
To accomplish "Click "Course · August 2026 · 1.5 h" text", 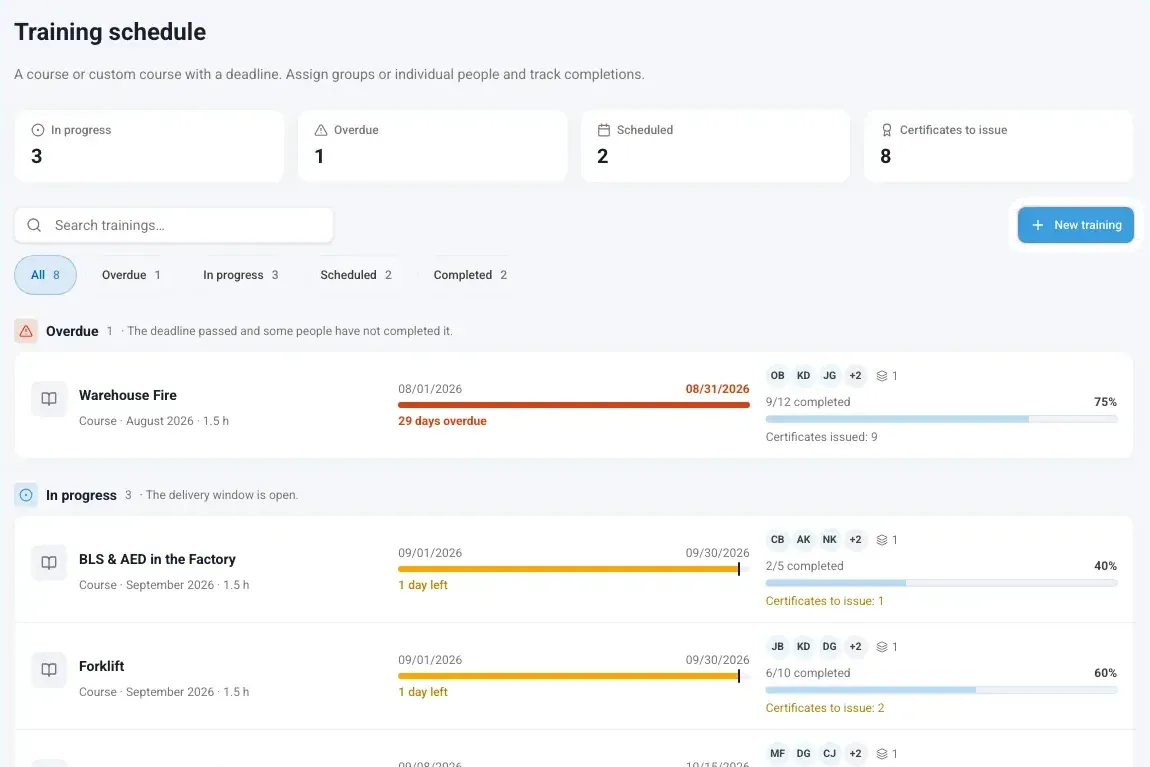I will [x=154, y=421].
